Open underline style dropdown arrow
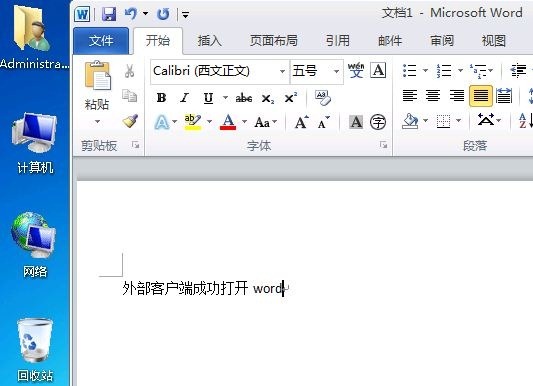Viewport: 533px width, 386px height. pos(225,98)
